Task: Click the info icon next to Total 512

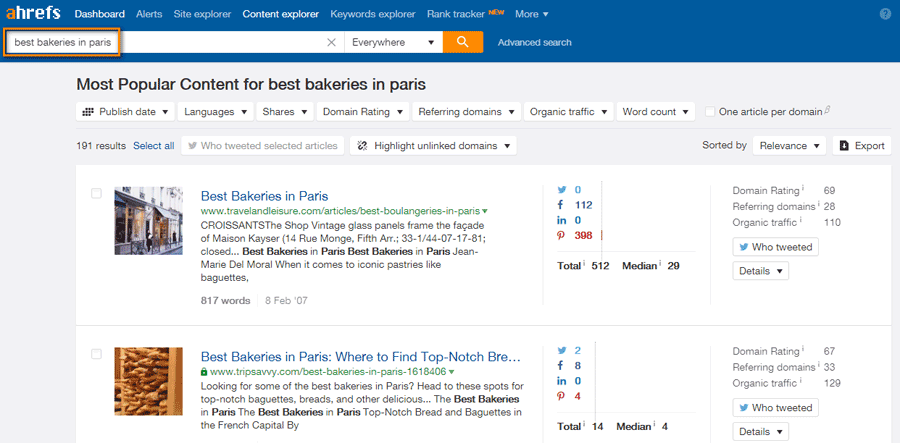Action: click(584, 264)
